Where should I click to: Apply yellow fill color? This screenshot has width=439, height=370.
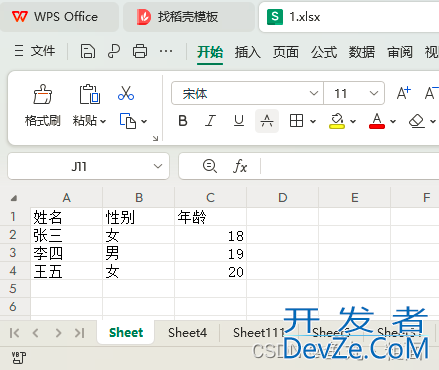click(x=337, y=121)
